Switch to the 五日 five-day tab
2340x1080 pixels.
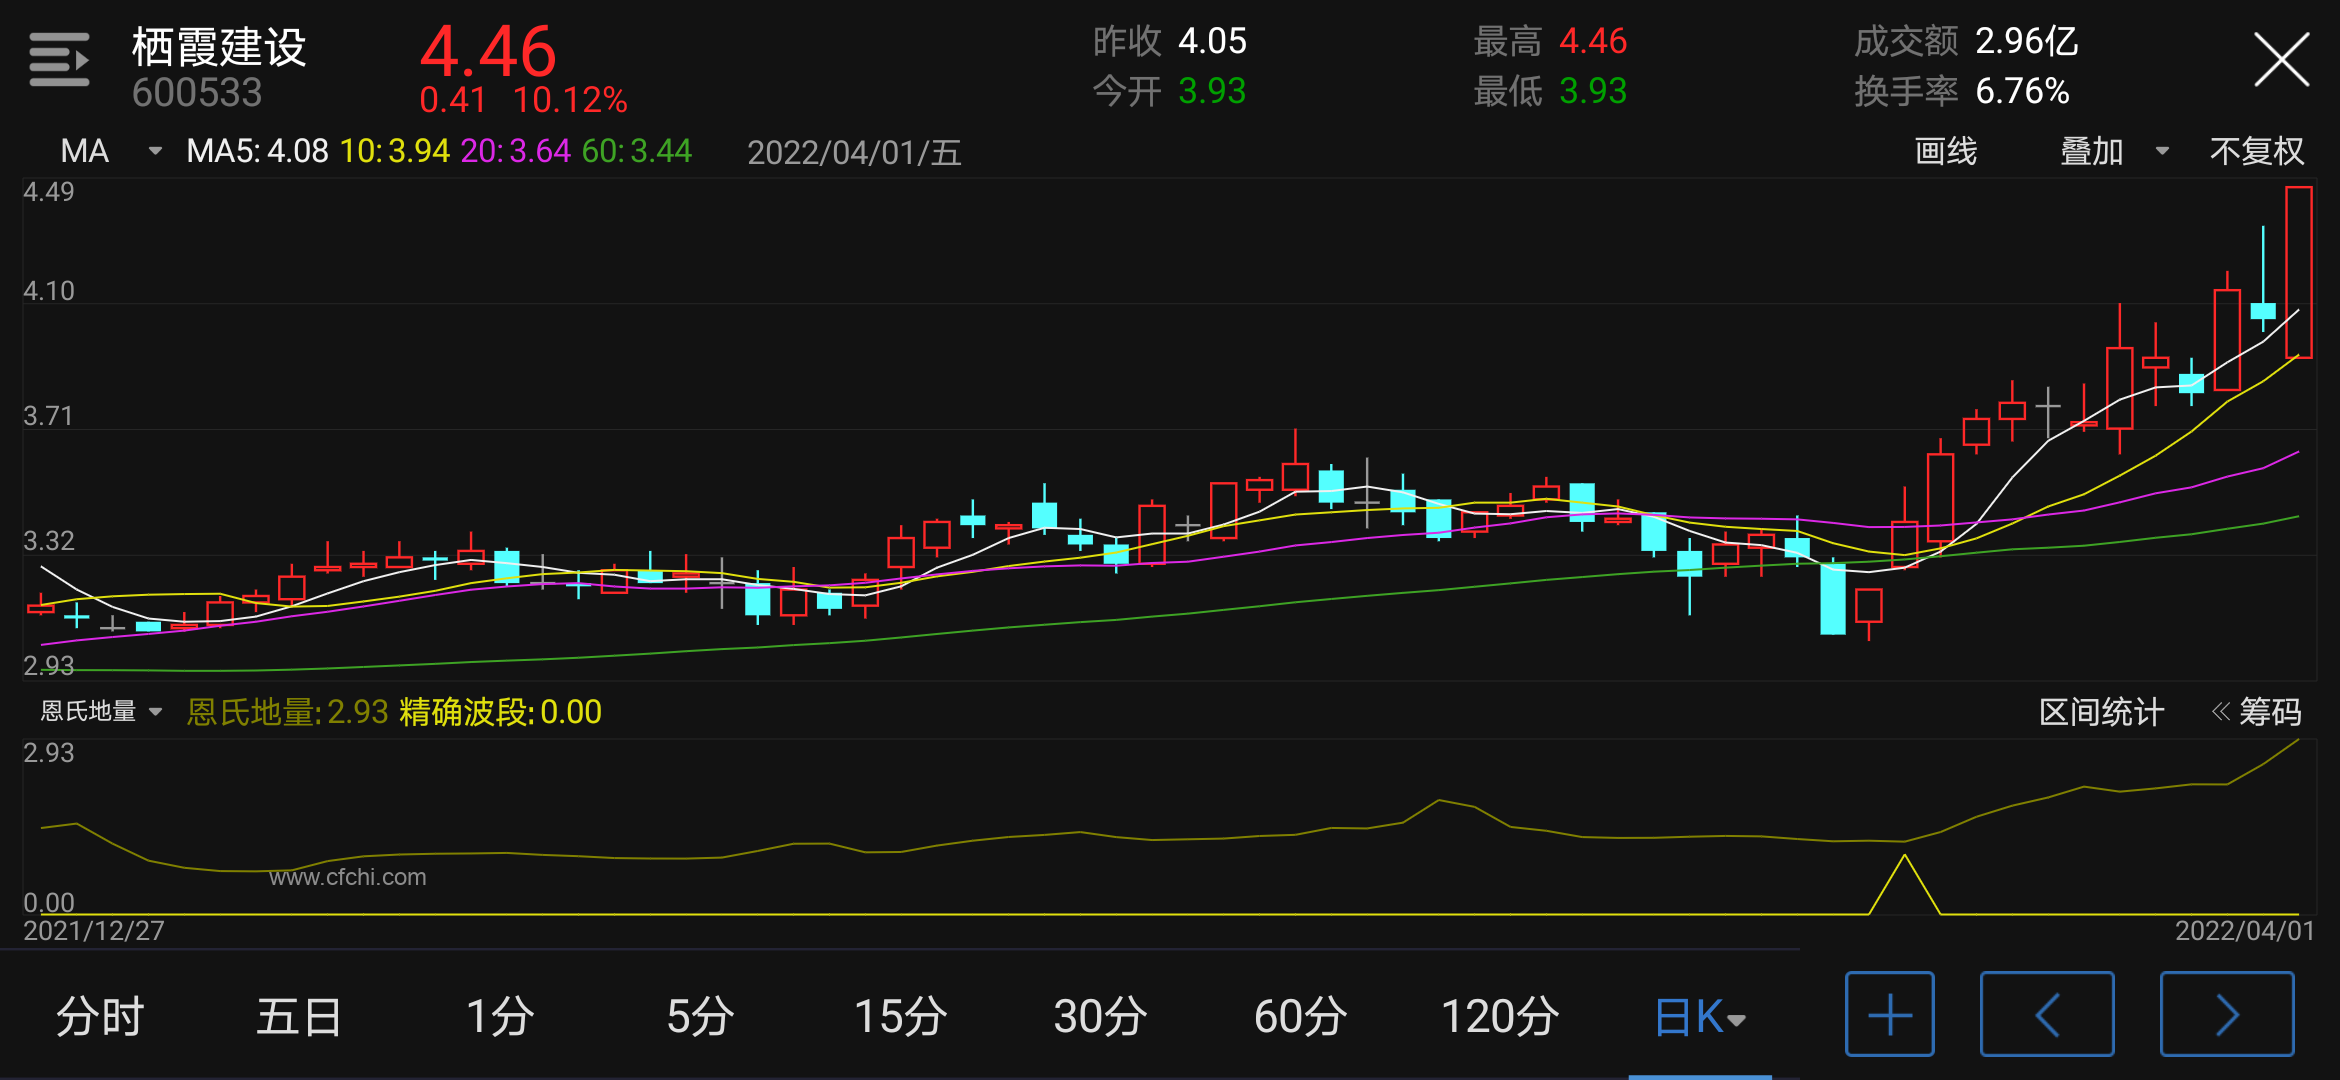click(299, 1017)
